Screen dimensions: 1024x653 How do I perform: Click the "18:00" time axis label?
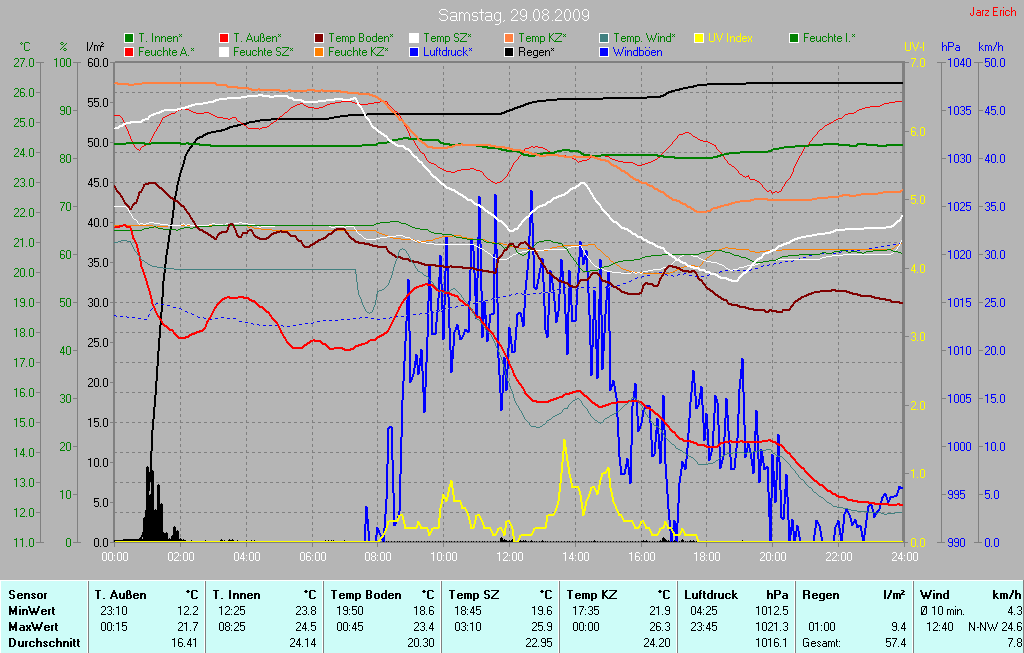coord(707,557)
